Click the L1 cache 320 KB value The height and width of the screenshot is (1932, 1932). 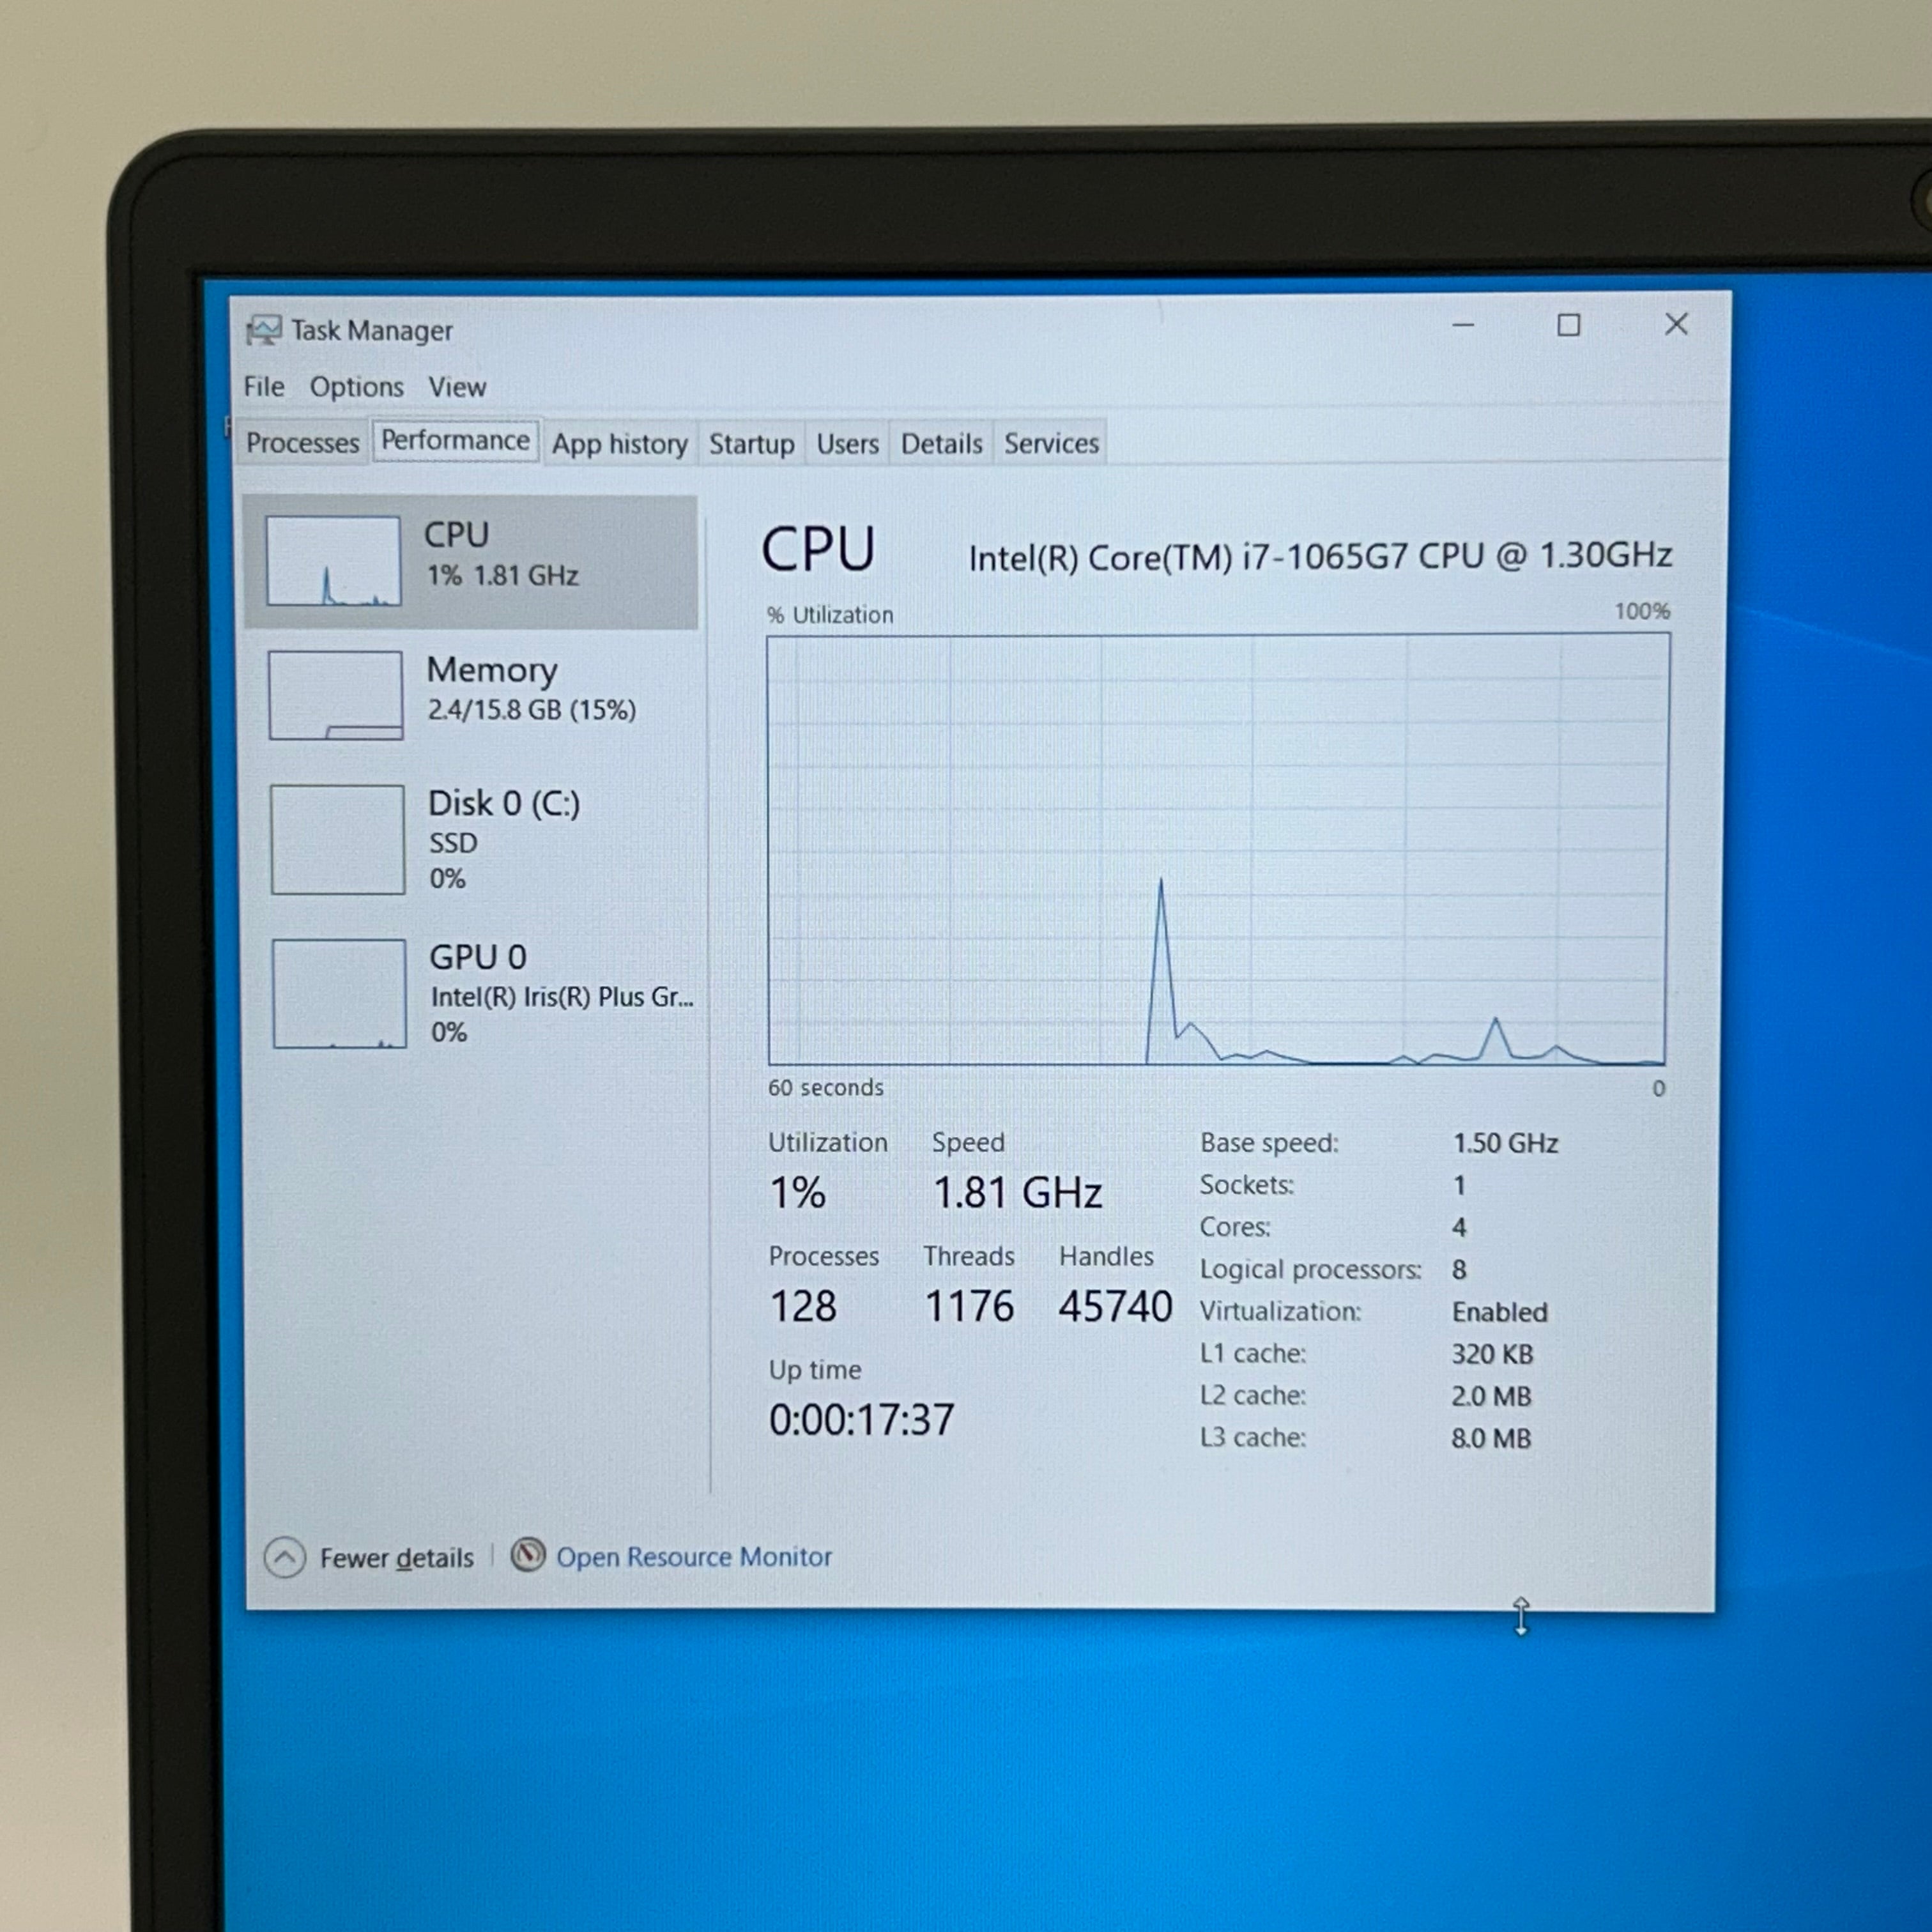tap(1492, 1354)
